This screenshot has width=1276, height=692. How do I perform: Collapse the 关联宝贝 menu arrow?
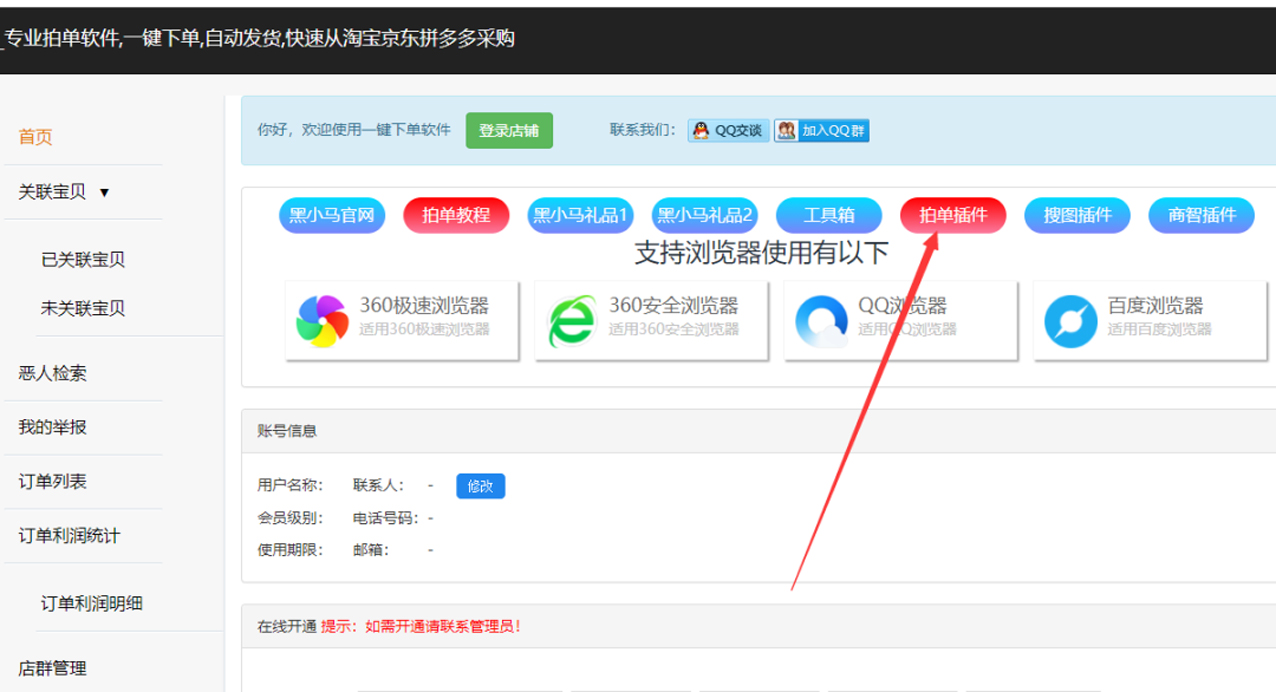tap(104, 192)
